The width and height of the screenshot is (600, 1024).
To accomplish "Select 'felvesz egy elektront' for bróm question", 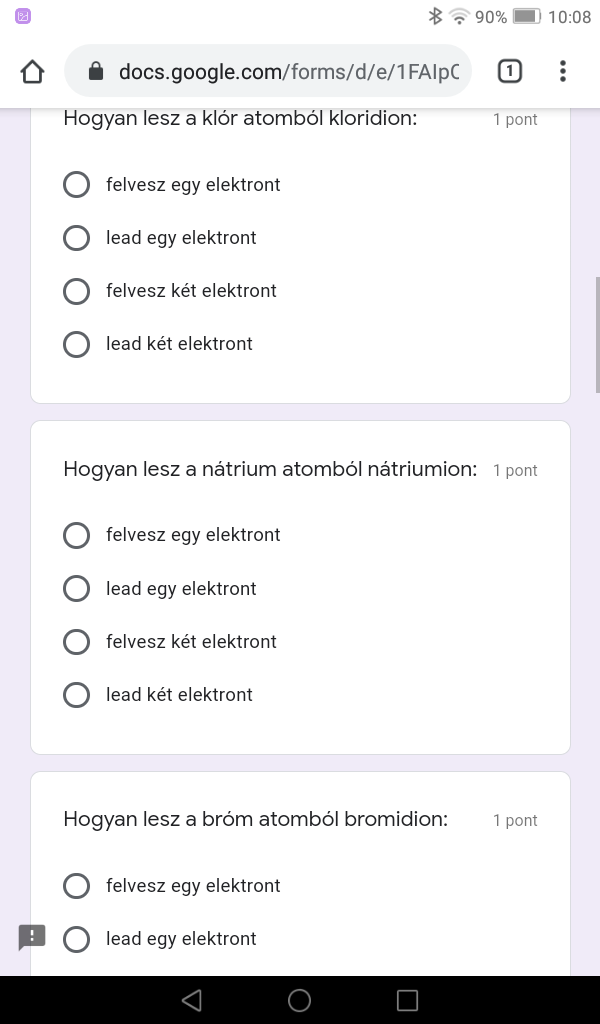I will point(77,886).
